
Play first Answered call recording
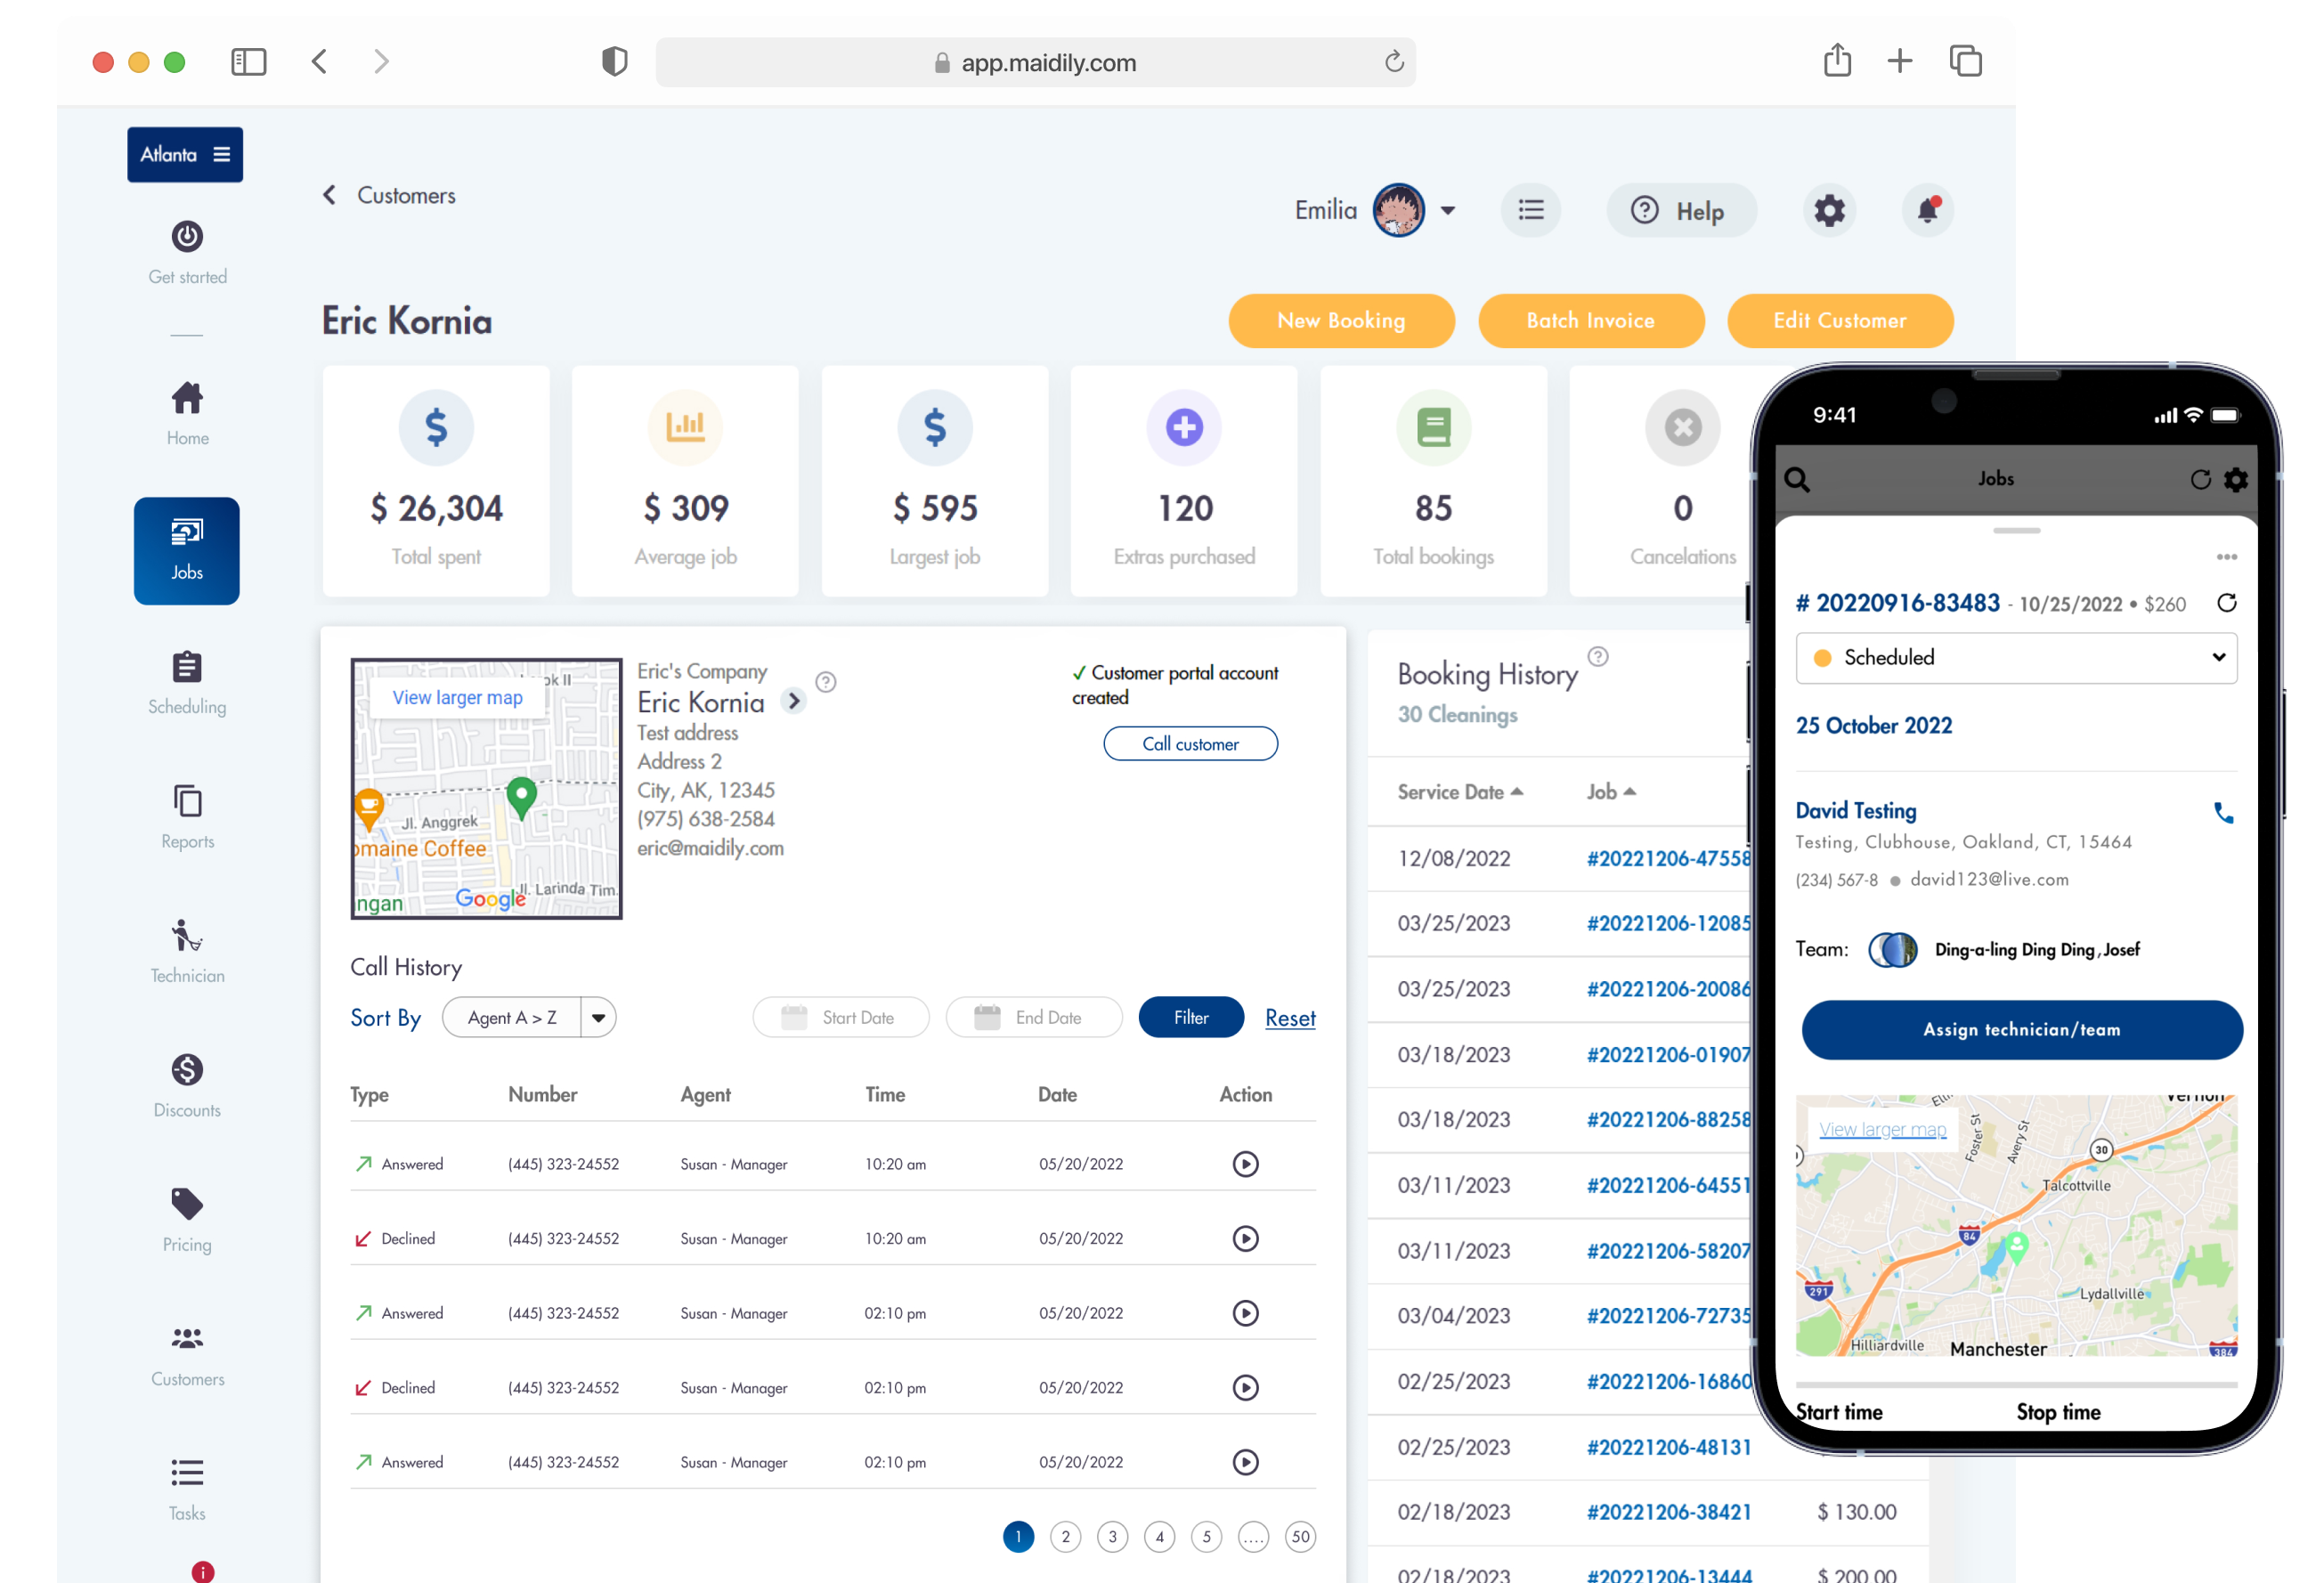click(x=1245, y=1164)
